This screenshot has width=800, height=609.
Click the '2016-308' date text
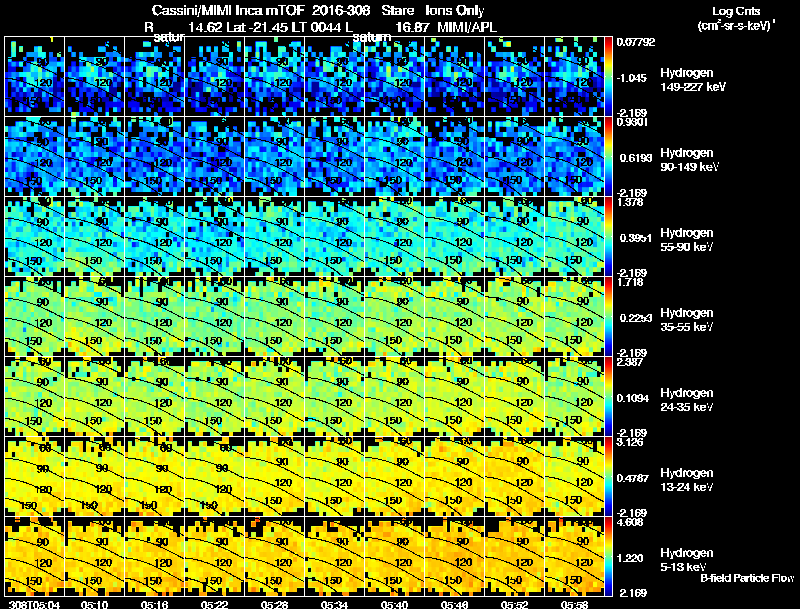[x=340, y=10]
